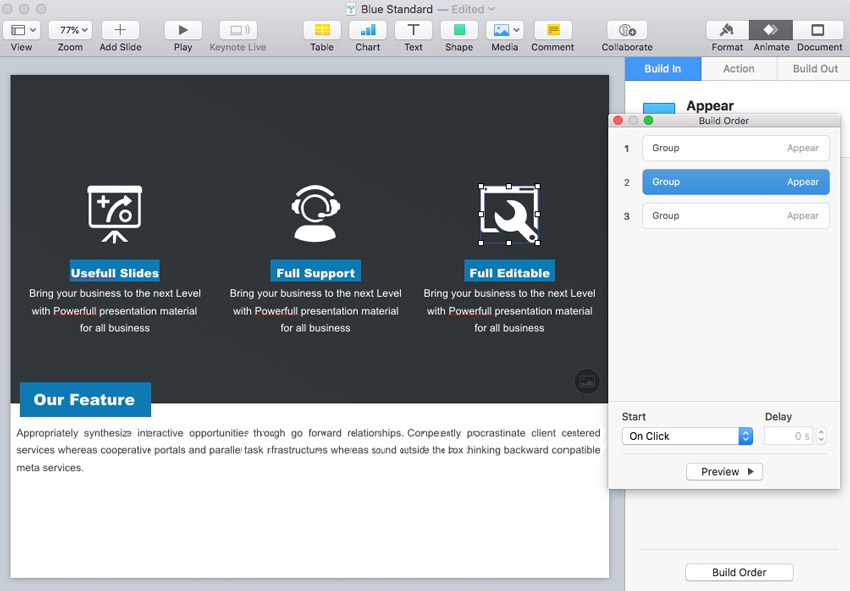Click description text under Usefull Slides
This screenshot has width=850, height=591.
pos(114,311)
